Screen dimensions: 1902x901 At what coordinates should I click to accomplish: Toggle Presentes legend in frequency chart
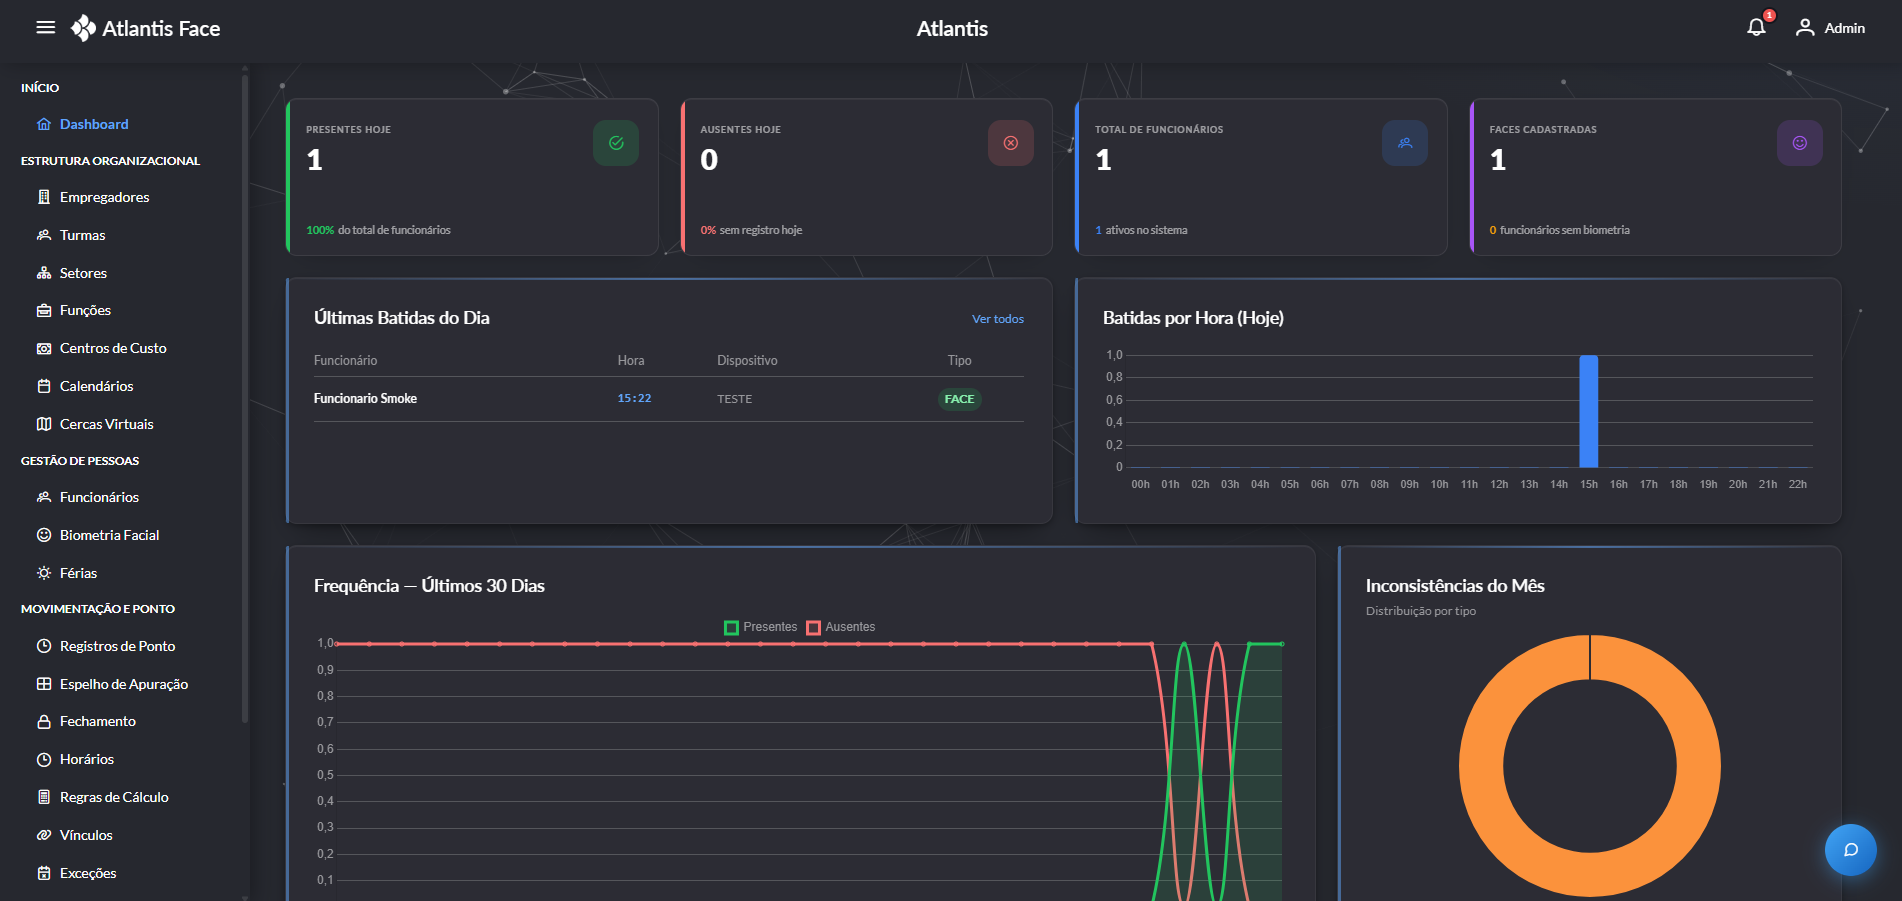tap(760, 627)
